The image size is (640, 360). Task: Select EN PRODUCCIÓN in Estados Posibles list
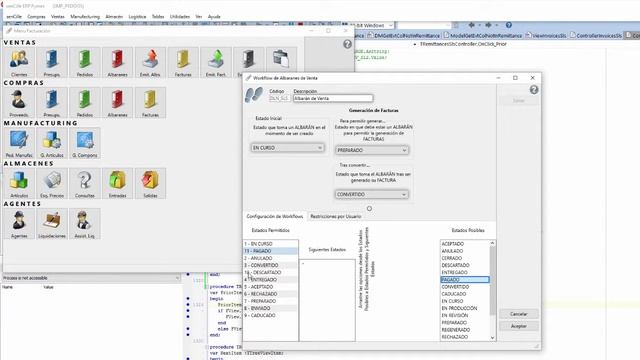(465, 308)
